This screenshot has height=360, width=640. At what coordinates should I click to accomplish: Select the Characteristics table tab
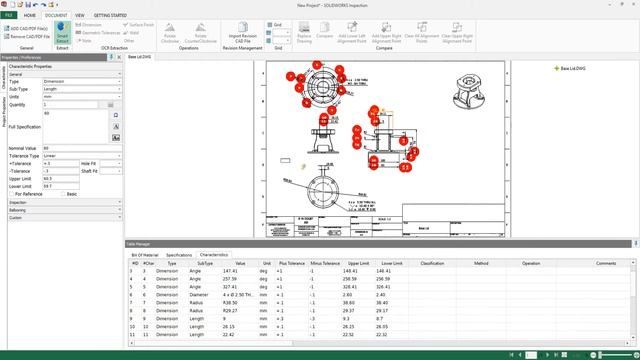tap(214, 255)
